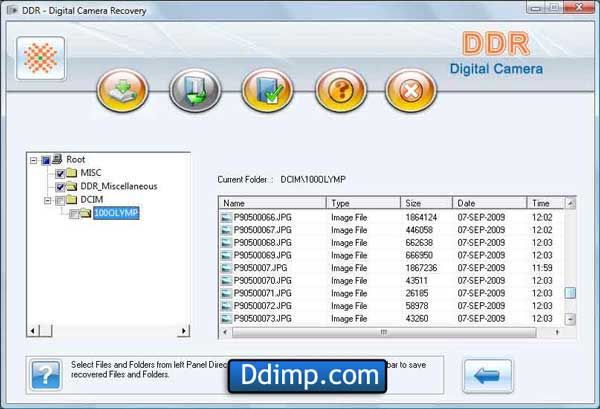The width and height of the screenshot is (600, 409).
Task: Click the open-folder arrow toolbar button
Action: click(x=195, y=91)
